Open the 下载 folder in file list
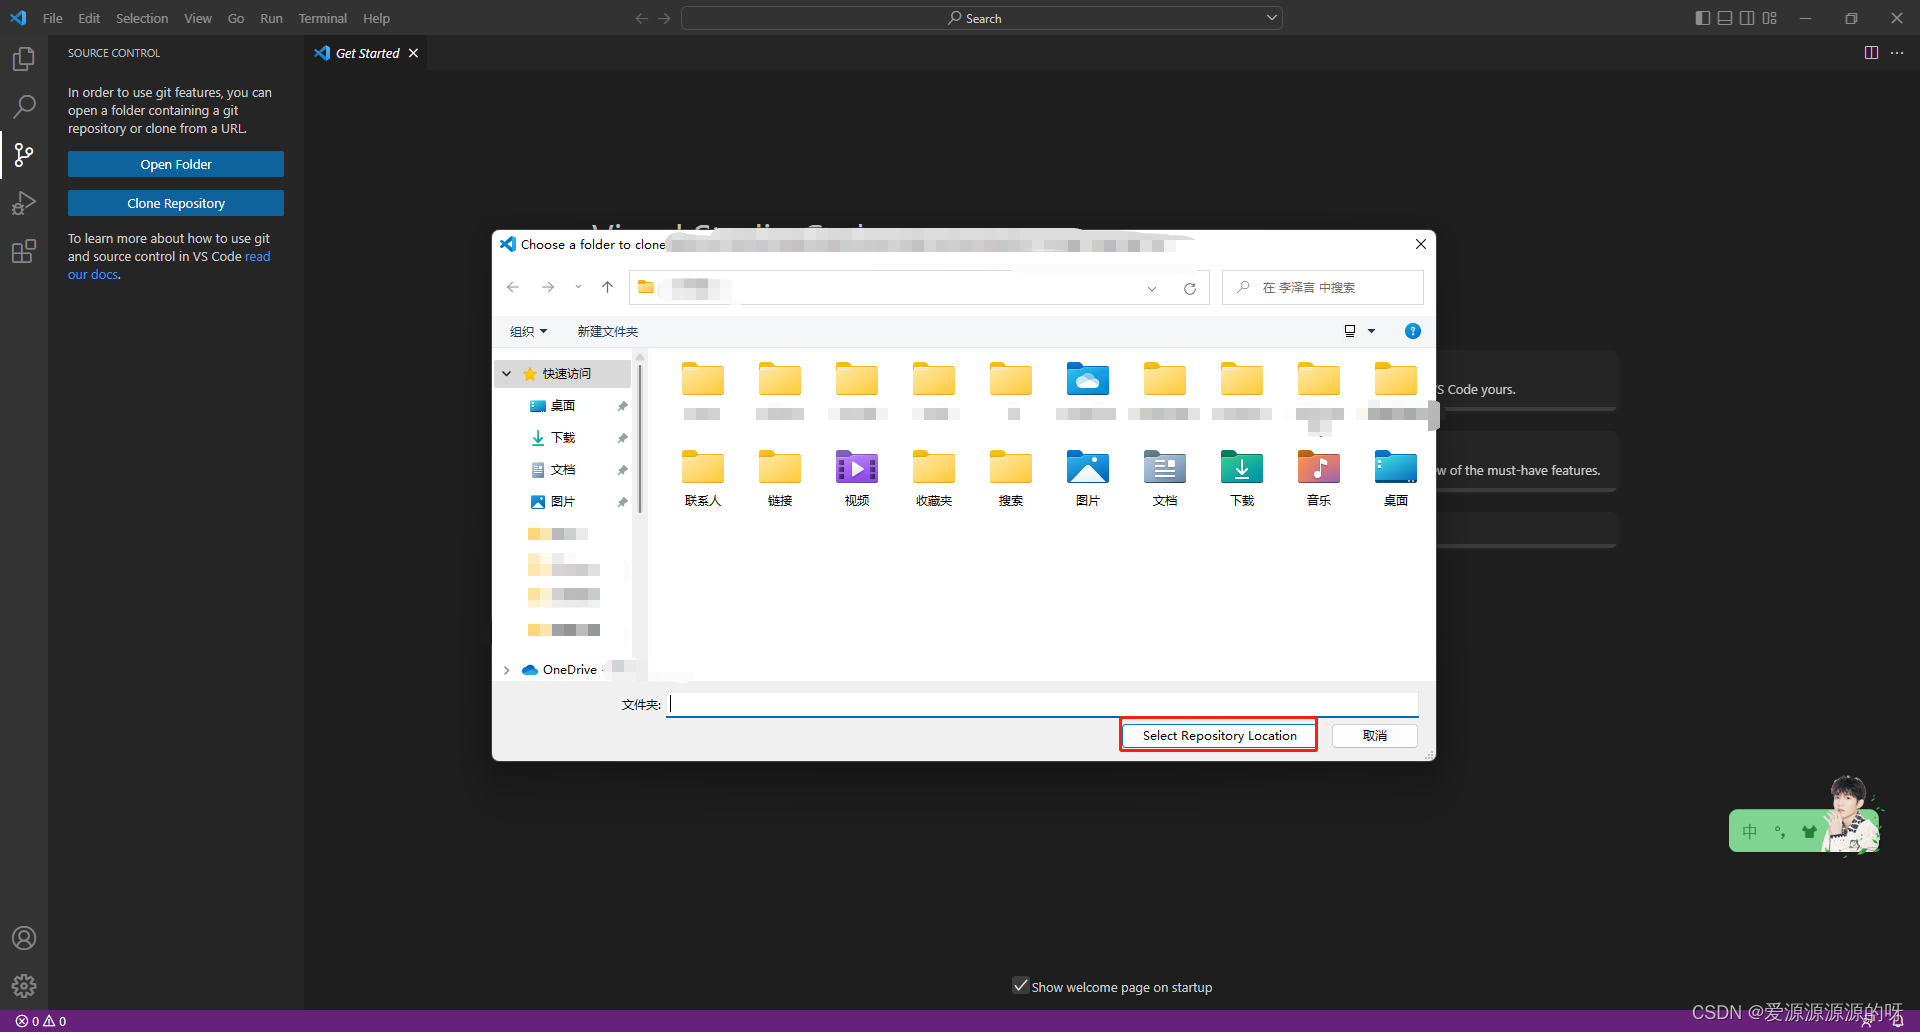The image size is (1920, 1032). pos(1242,479)
